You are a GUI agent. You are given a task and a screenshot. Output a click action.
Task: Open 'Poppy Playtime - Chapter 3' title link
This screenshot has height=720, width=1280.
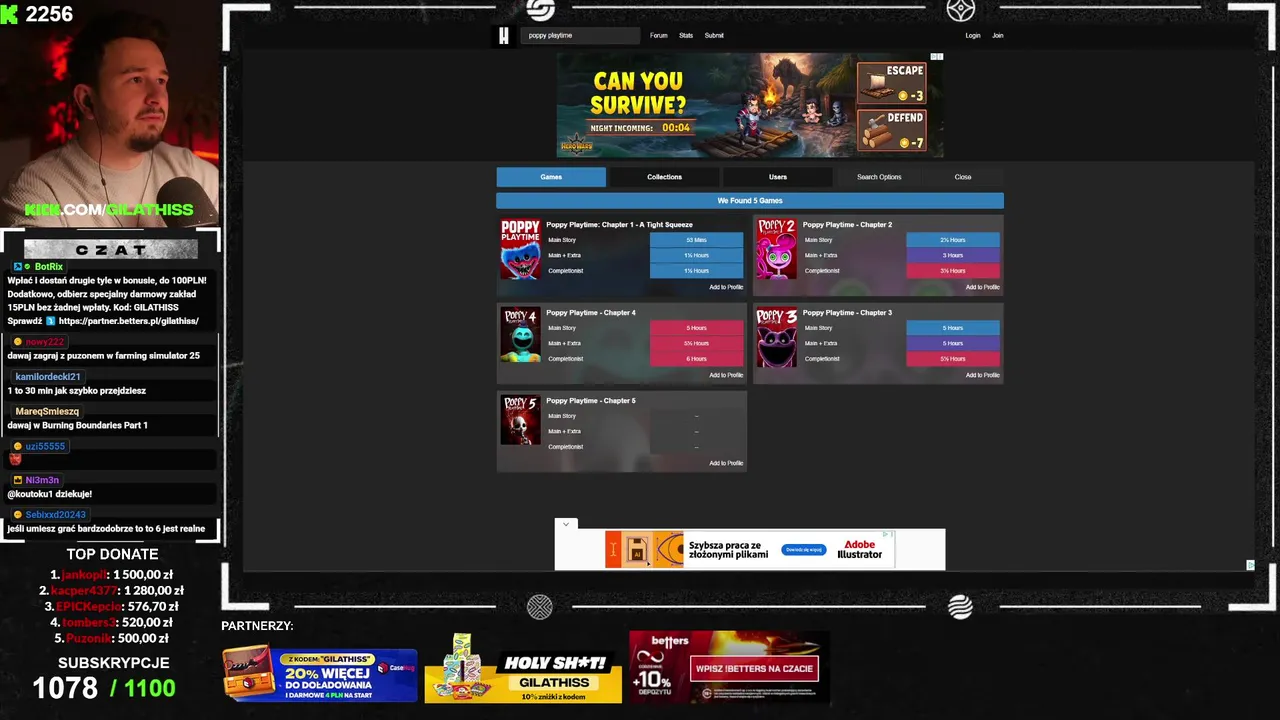847,313
